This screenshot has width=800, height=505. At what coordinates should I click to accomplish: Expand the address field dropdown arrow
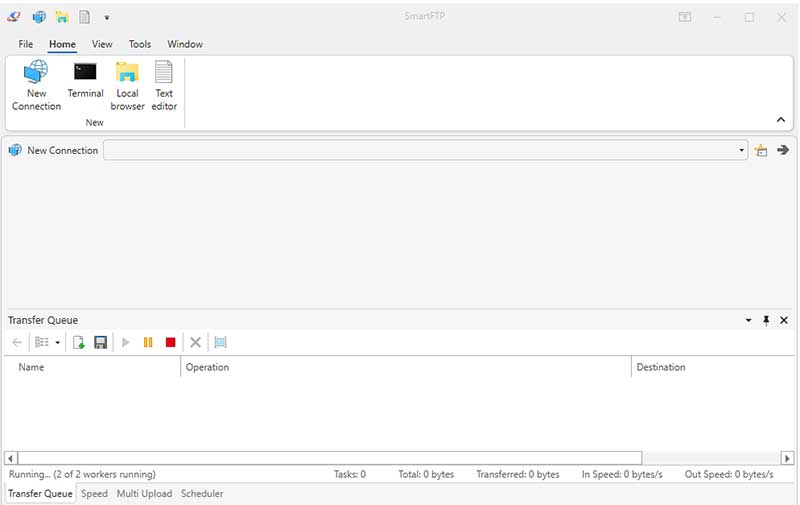point(741,150)
